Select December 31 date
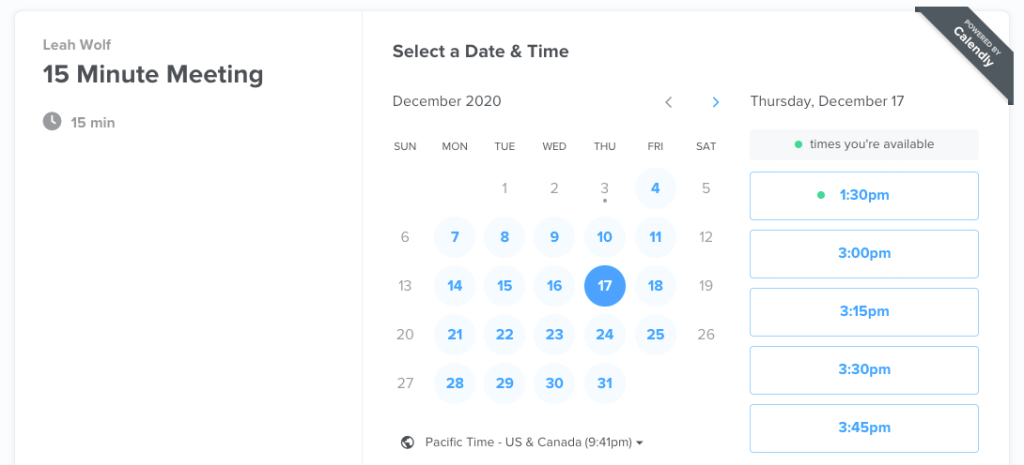 click(605, 384)
